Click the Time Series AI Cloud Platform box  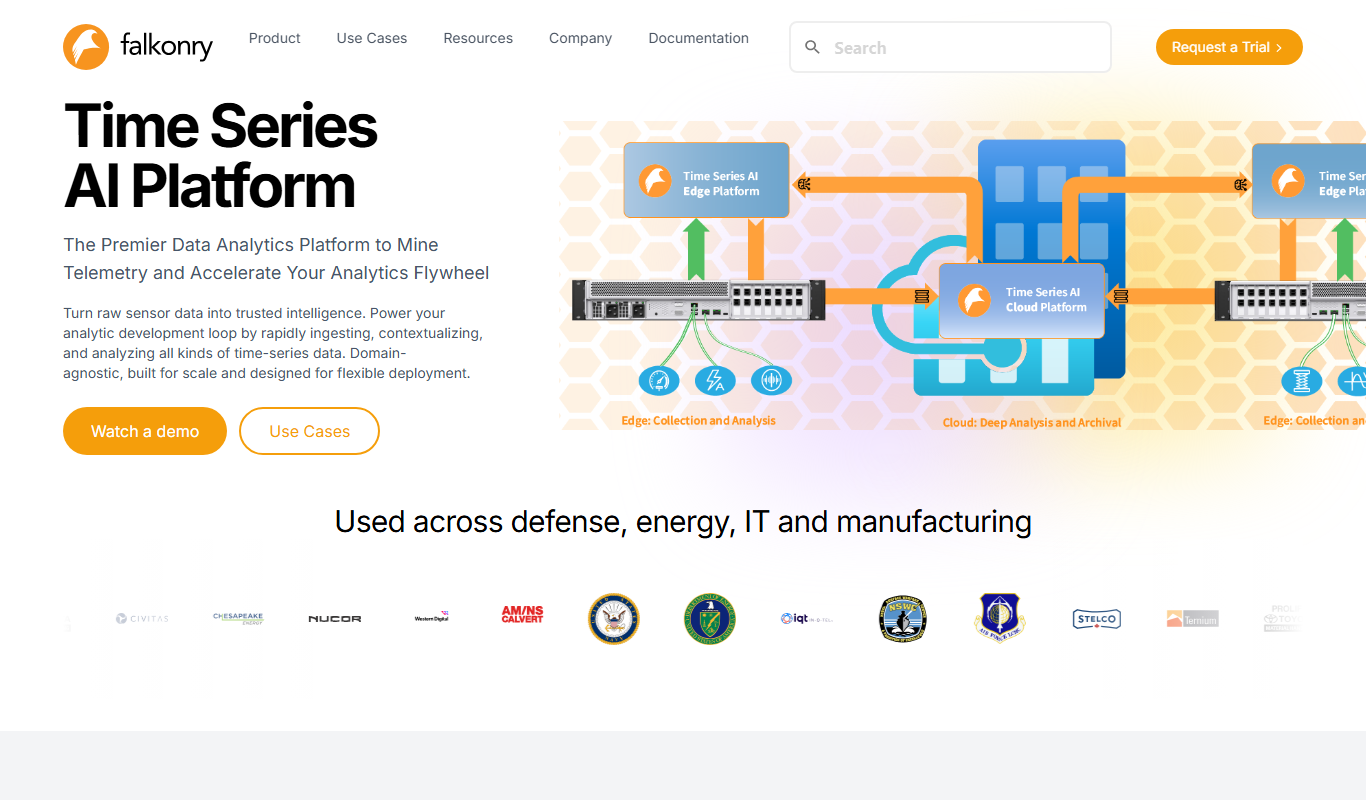tap(1022, 300)
